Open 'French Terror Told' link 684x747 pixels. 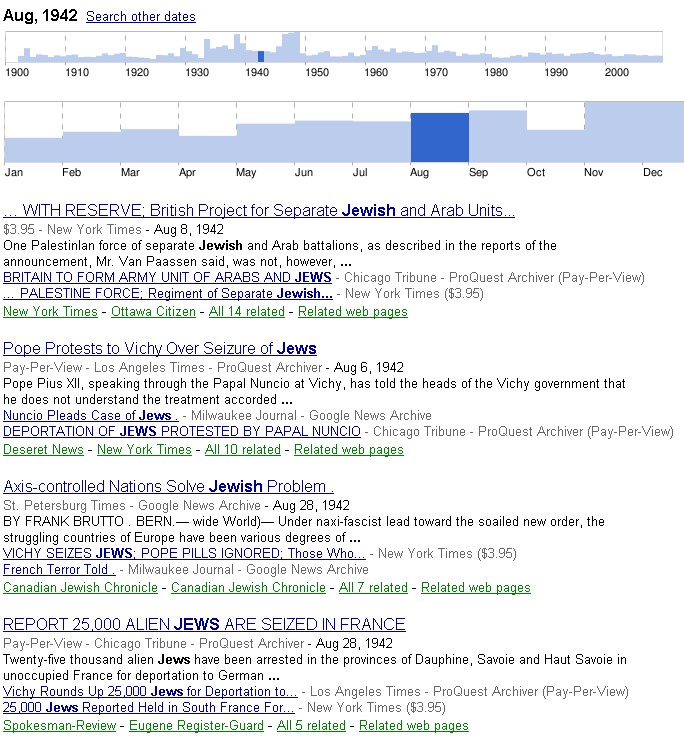59,570
